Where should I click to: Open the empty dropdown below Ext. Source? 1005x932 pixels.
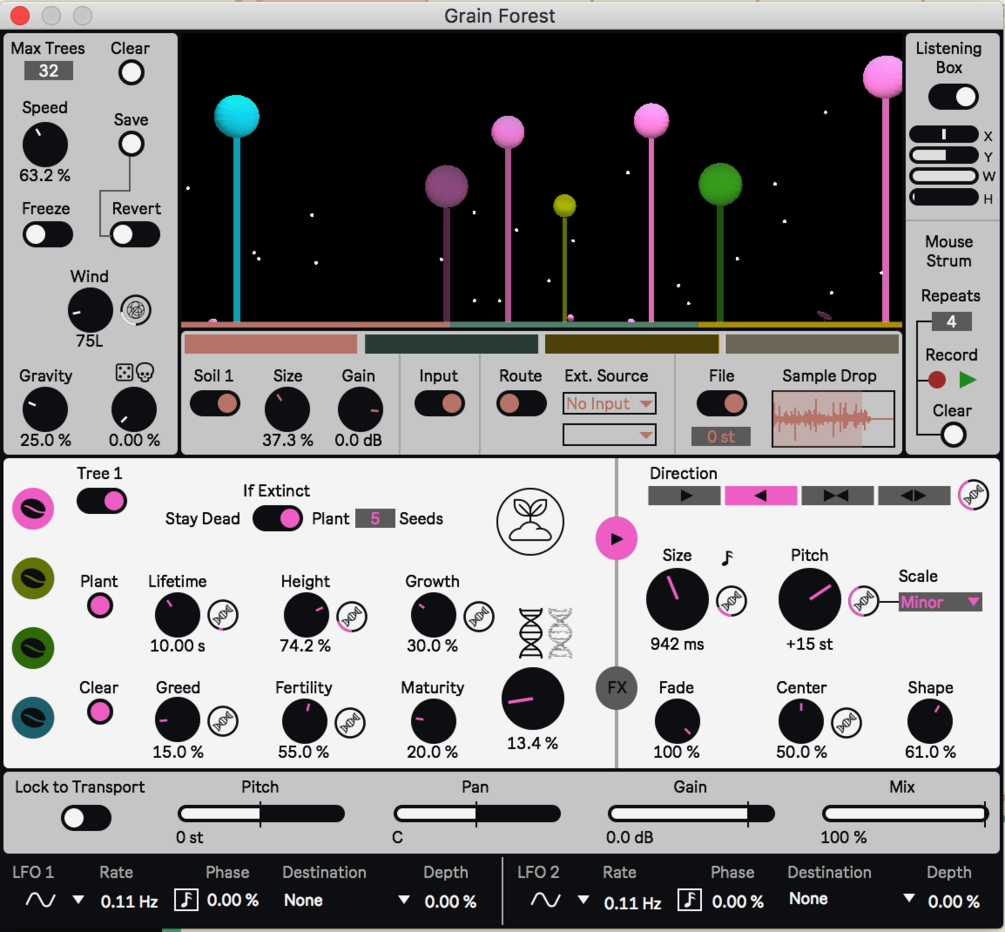(609, 435)
